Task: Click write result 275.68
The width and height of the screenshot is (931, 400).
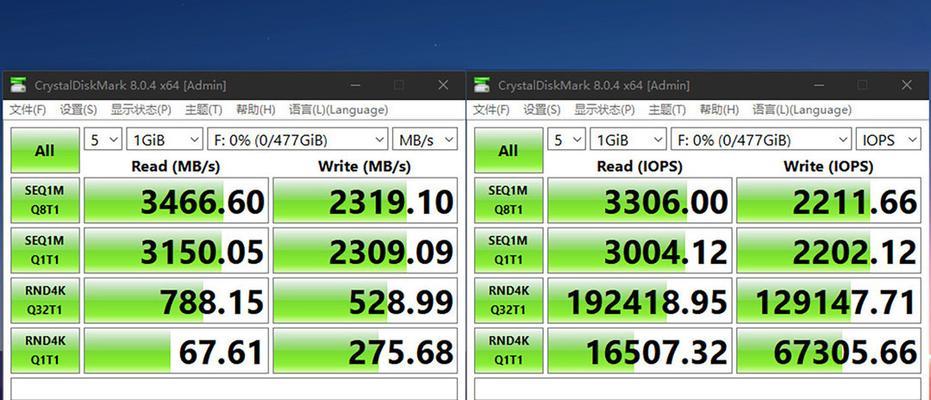Action: 365,350
